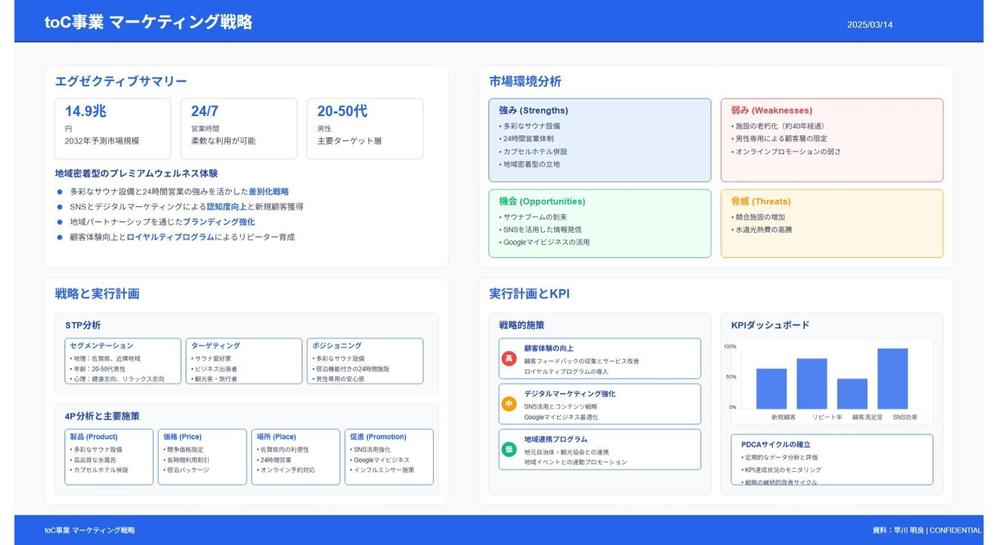Click the エグゼクティブサマリー heading
Image resolution: width=998 pixels, height=545 pixels.
[121, 81]
